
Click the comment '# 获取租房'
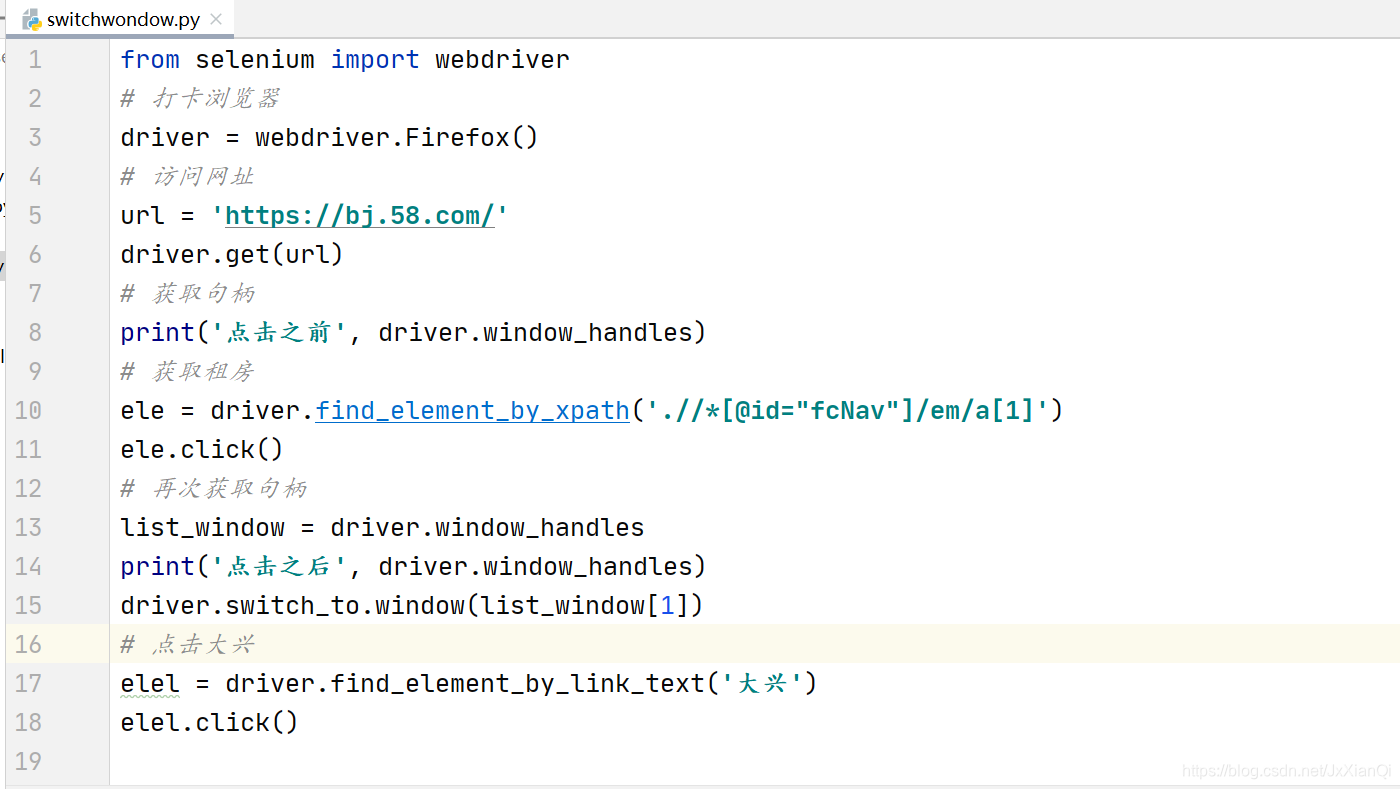pyautogui.click(x=187, y=371)
